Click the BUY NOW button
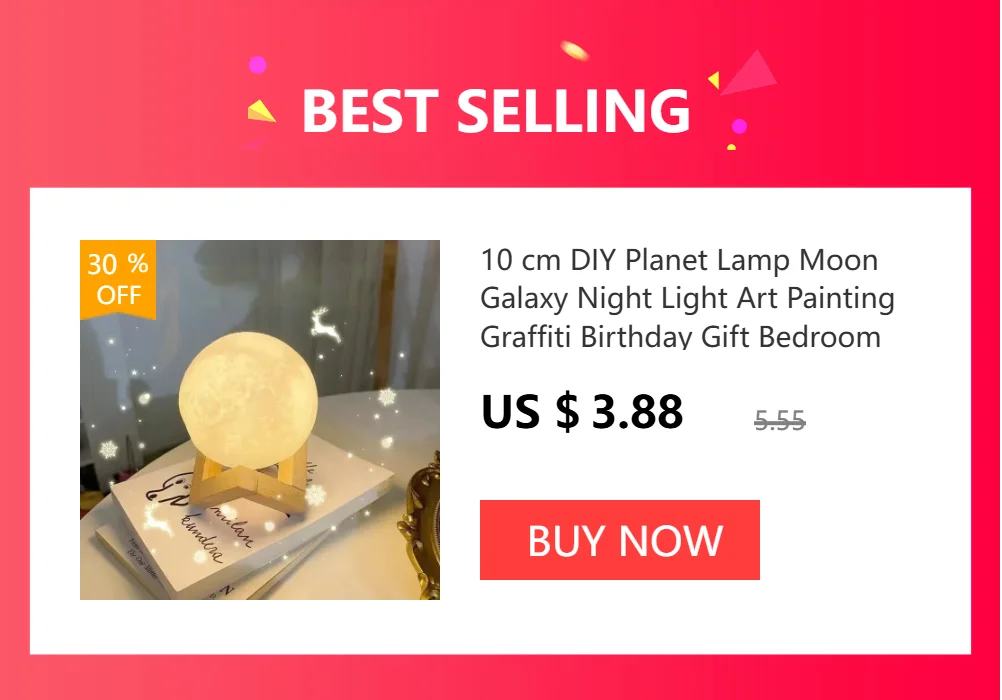Screen dimensions: 1002x700 click(x=619, y=540)
